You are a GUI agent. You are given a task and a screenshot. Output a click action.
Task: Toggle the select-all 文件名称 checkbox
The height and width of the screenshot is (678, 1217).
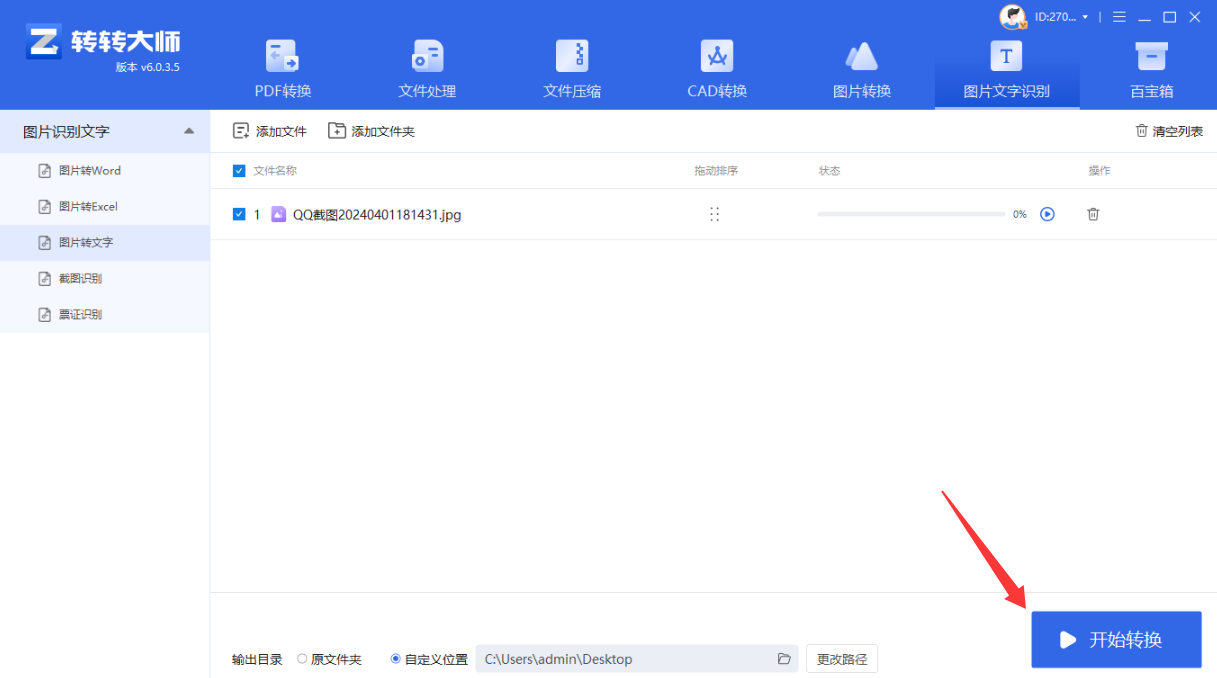tap(239, 171)
